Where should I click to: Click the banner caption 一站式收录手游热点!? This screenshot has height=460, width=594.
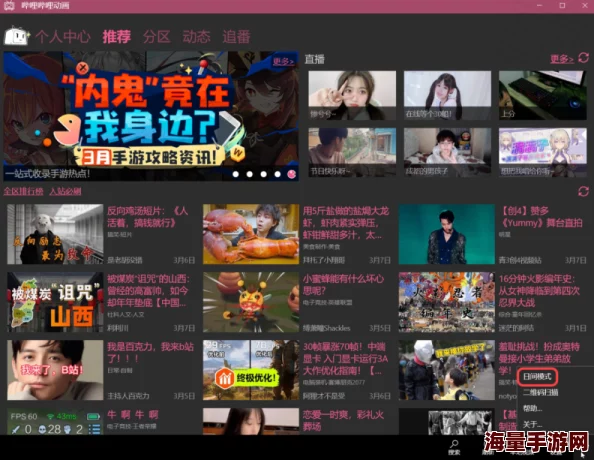(47, 174)
